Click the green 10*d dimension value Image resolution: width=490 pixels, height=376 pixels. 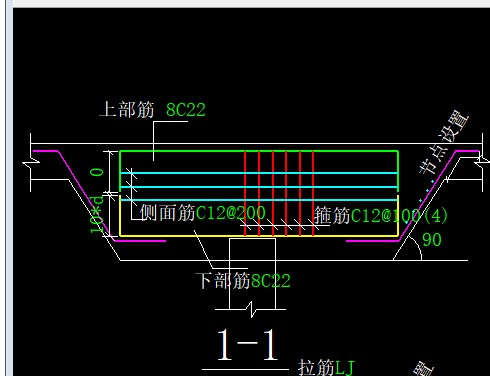[97, 215]
